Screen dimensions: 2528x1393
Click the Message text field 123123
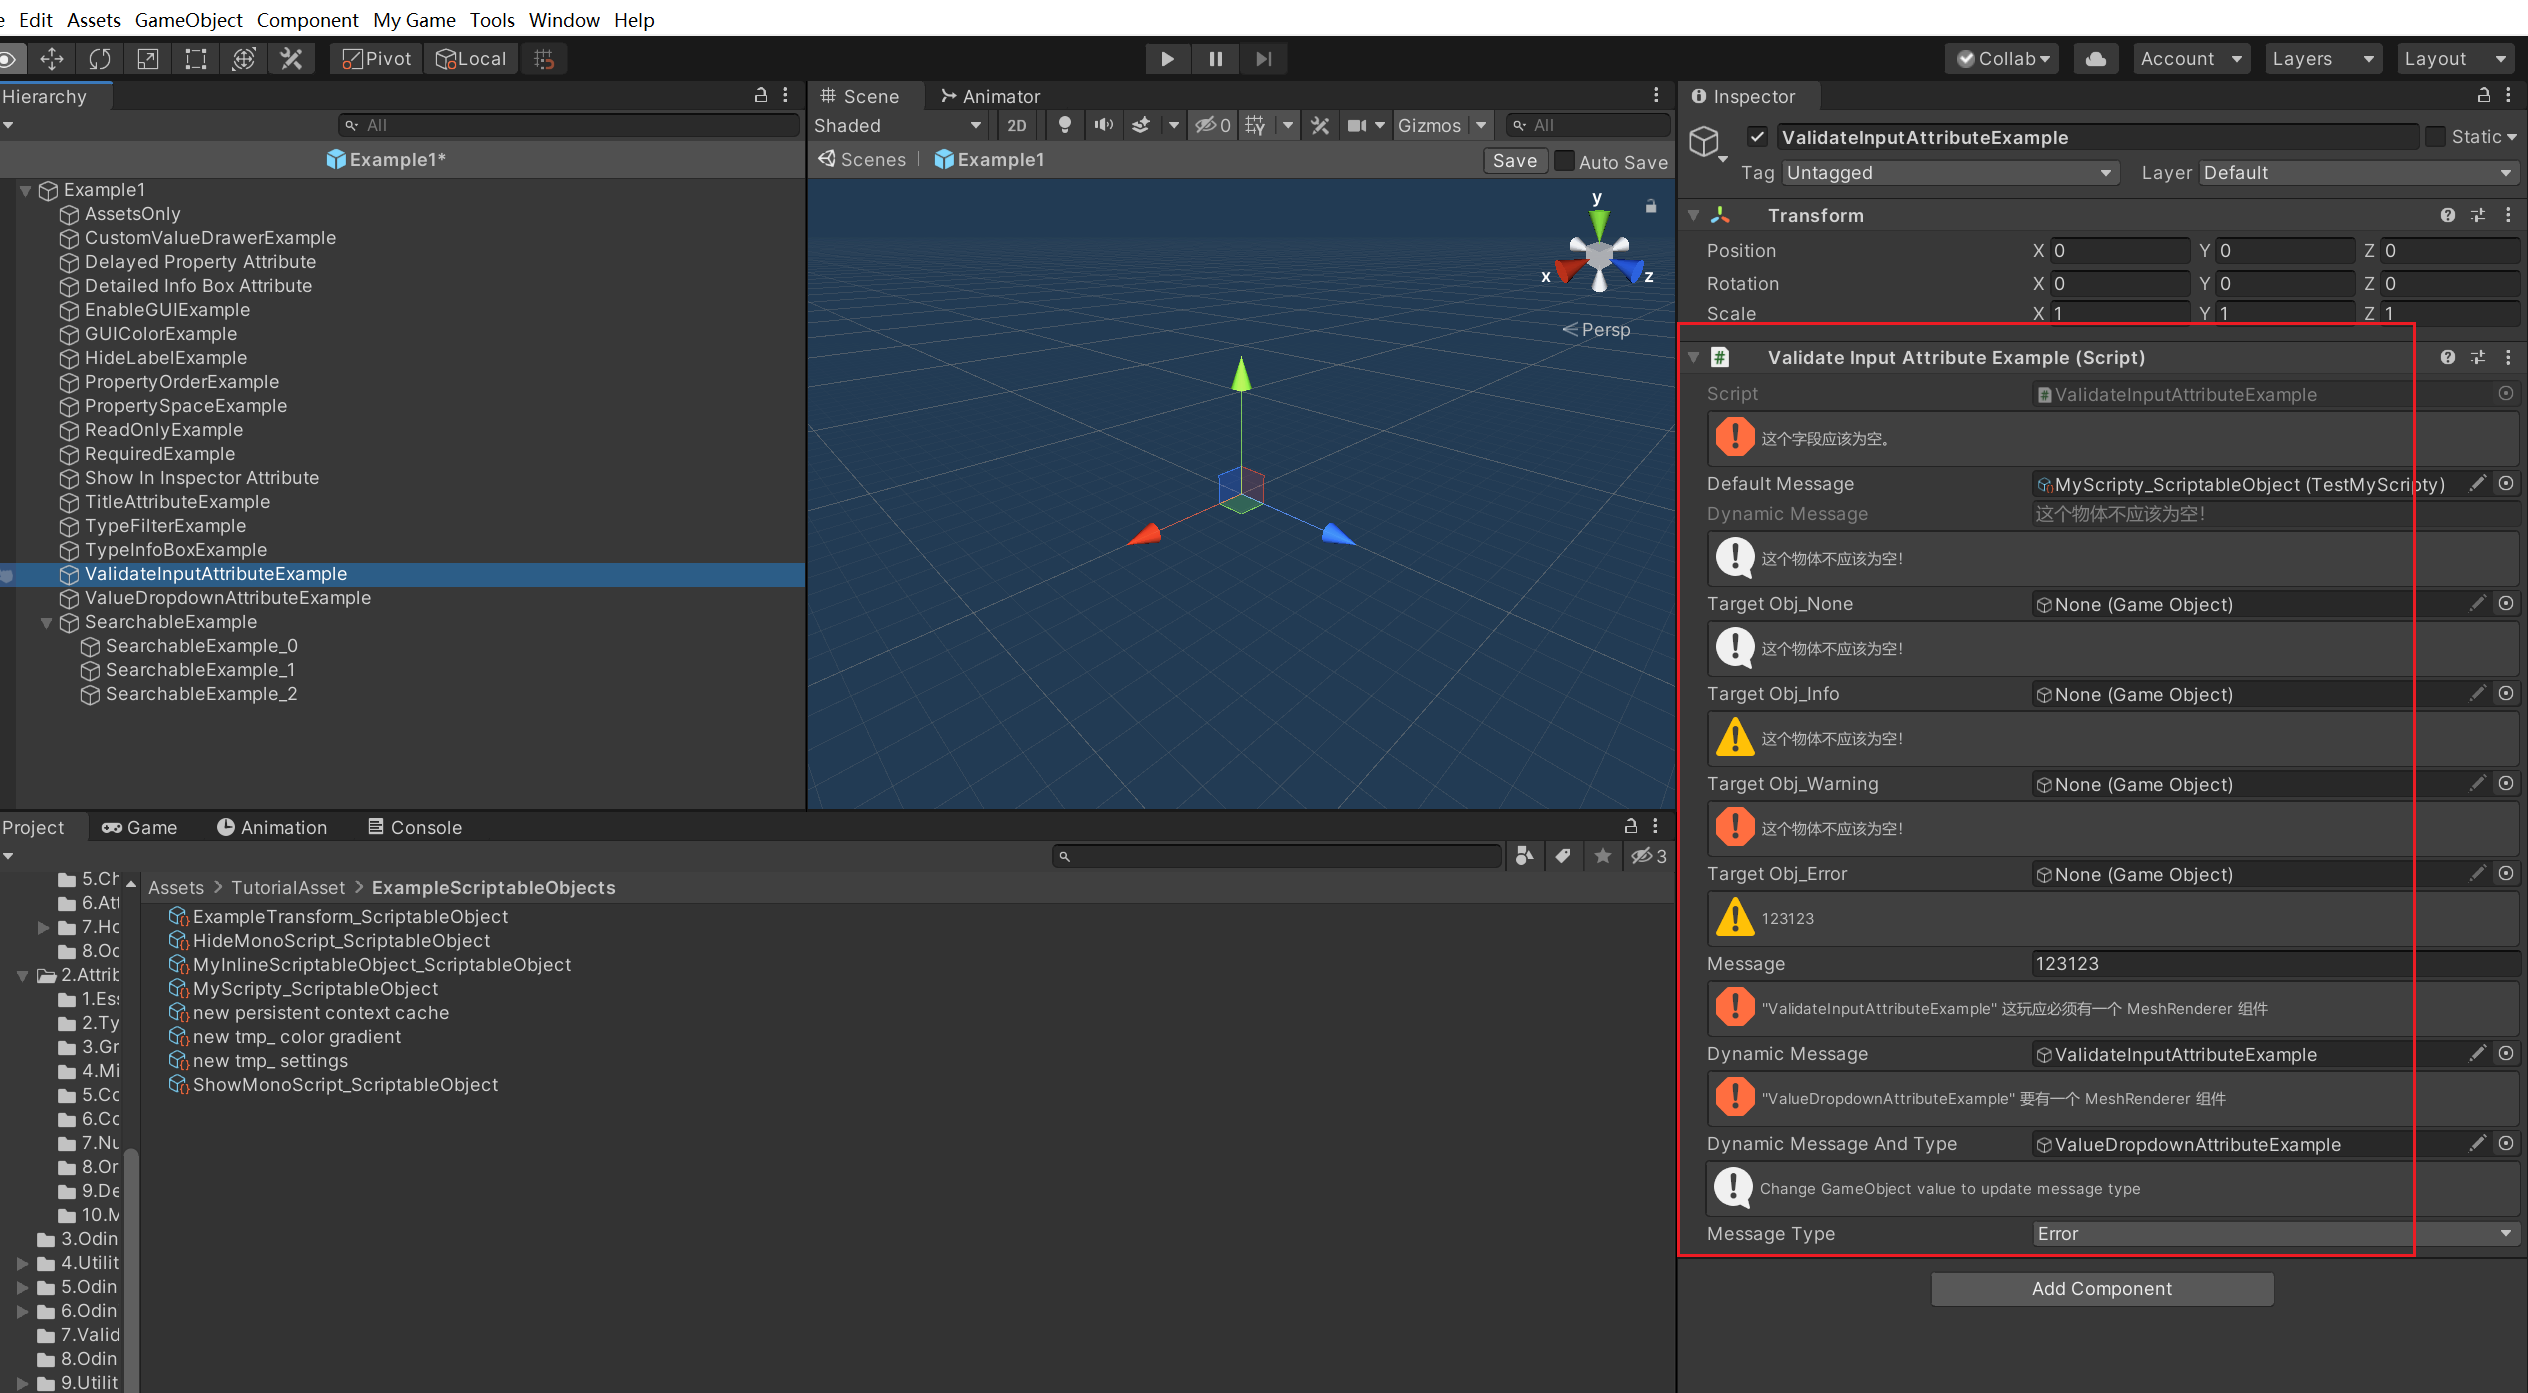pyautogui.click(x=2270, y=964)
